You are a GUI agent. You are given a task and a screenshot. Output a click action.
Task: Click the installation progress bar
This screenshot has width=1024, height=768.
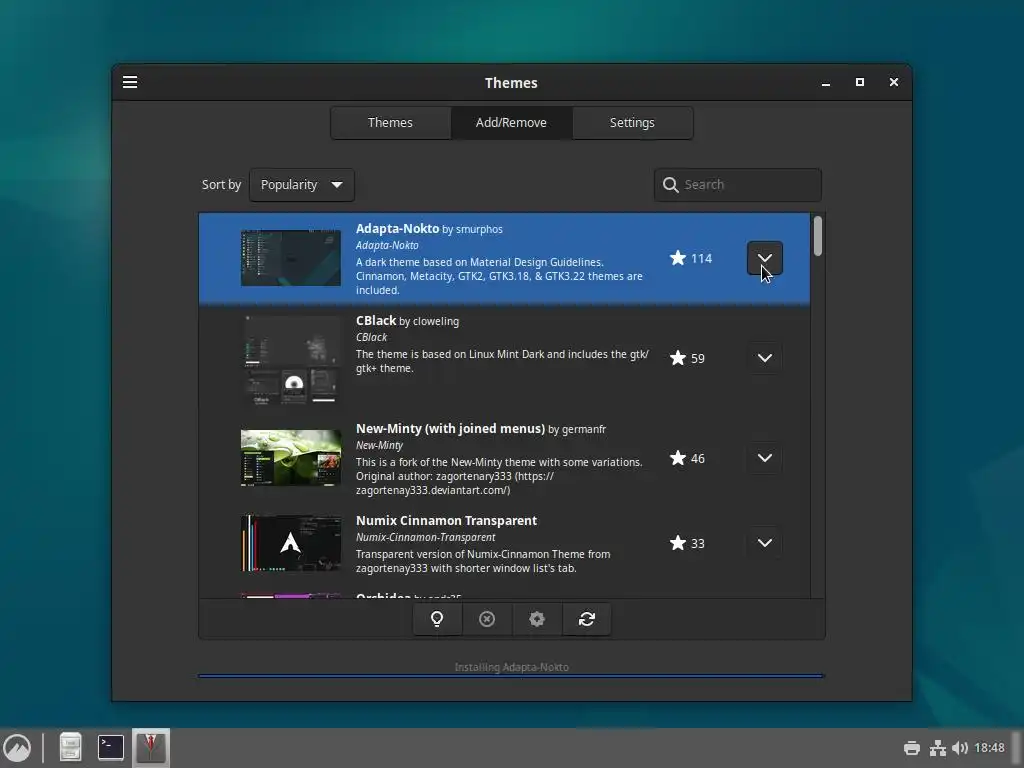pos(511,676)
